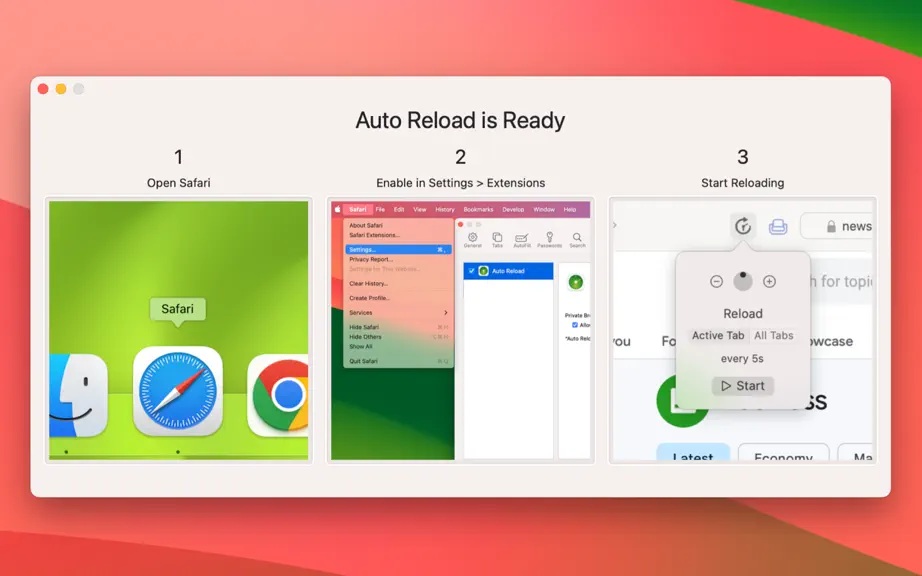Enable the Auto Reload extension checkbox
Viewport: 922px width, 576px height.
click(471, 271)
